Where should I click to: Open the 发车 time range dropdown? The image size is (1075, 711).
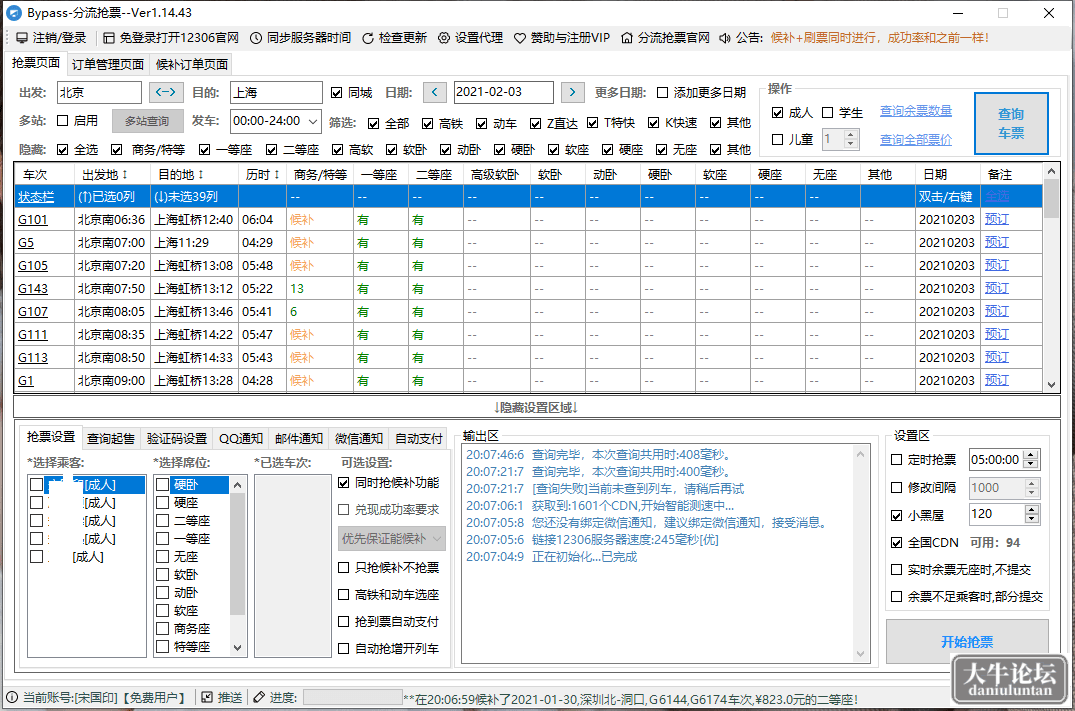point(313,121)
